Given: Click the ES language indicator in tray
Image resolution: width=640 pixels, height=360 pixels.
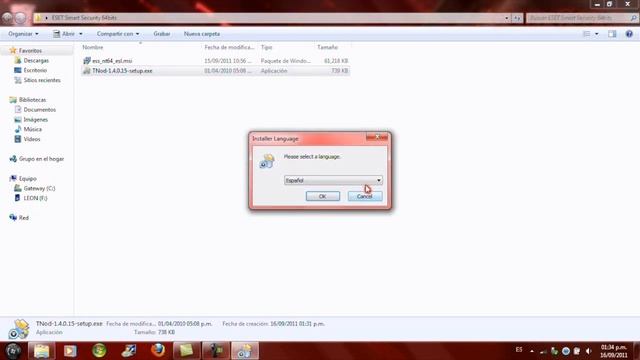Looking at the screenshot, I should pos(519,350).
